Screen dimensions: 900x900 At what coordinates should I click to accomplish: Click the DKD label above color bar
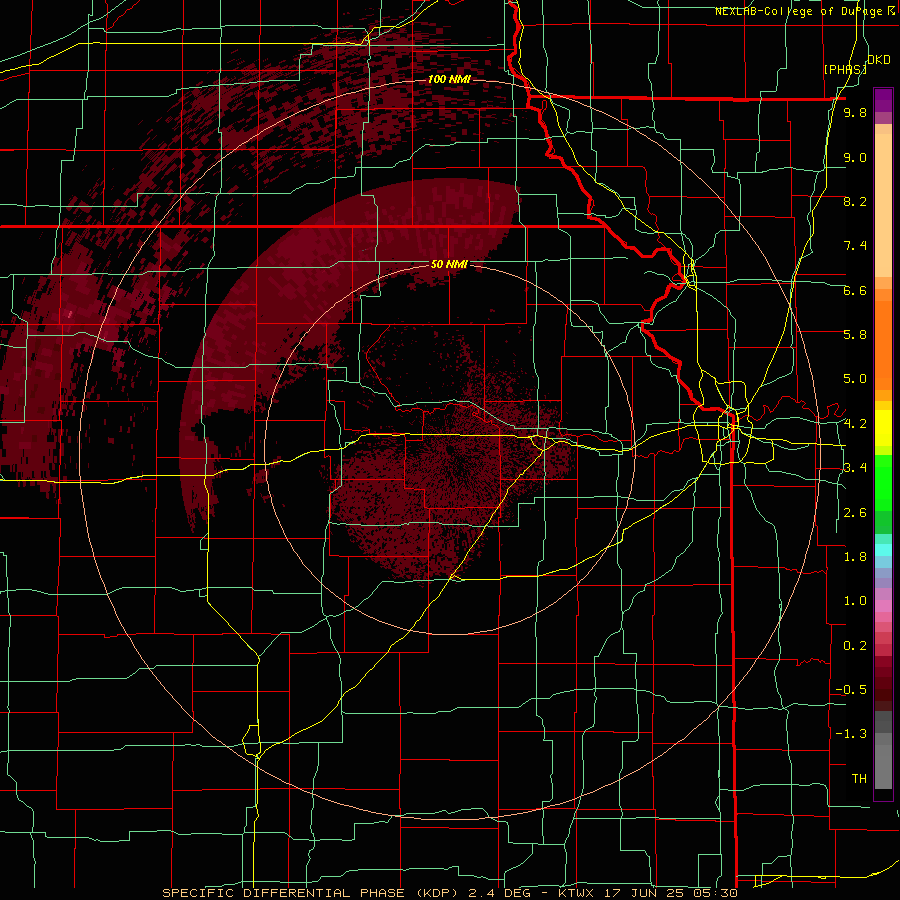(879, 60)
